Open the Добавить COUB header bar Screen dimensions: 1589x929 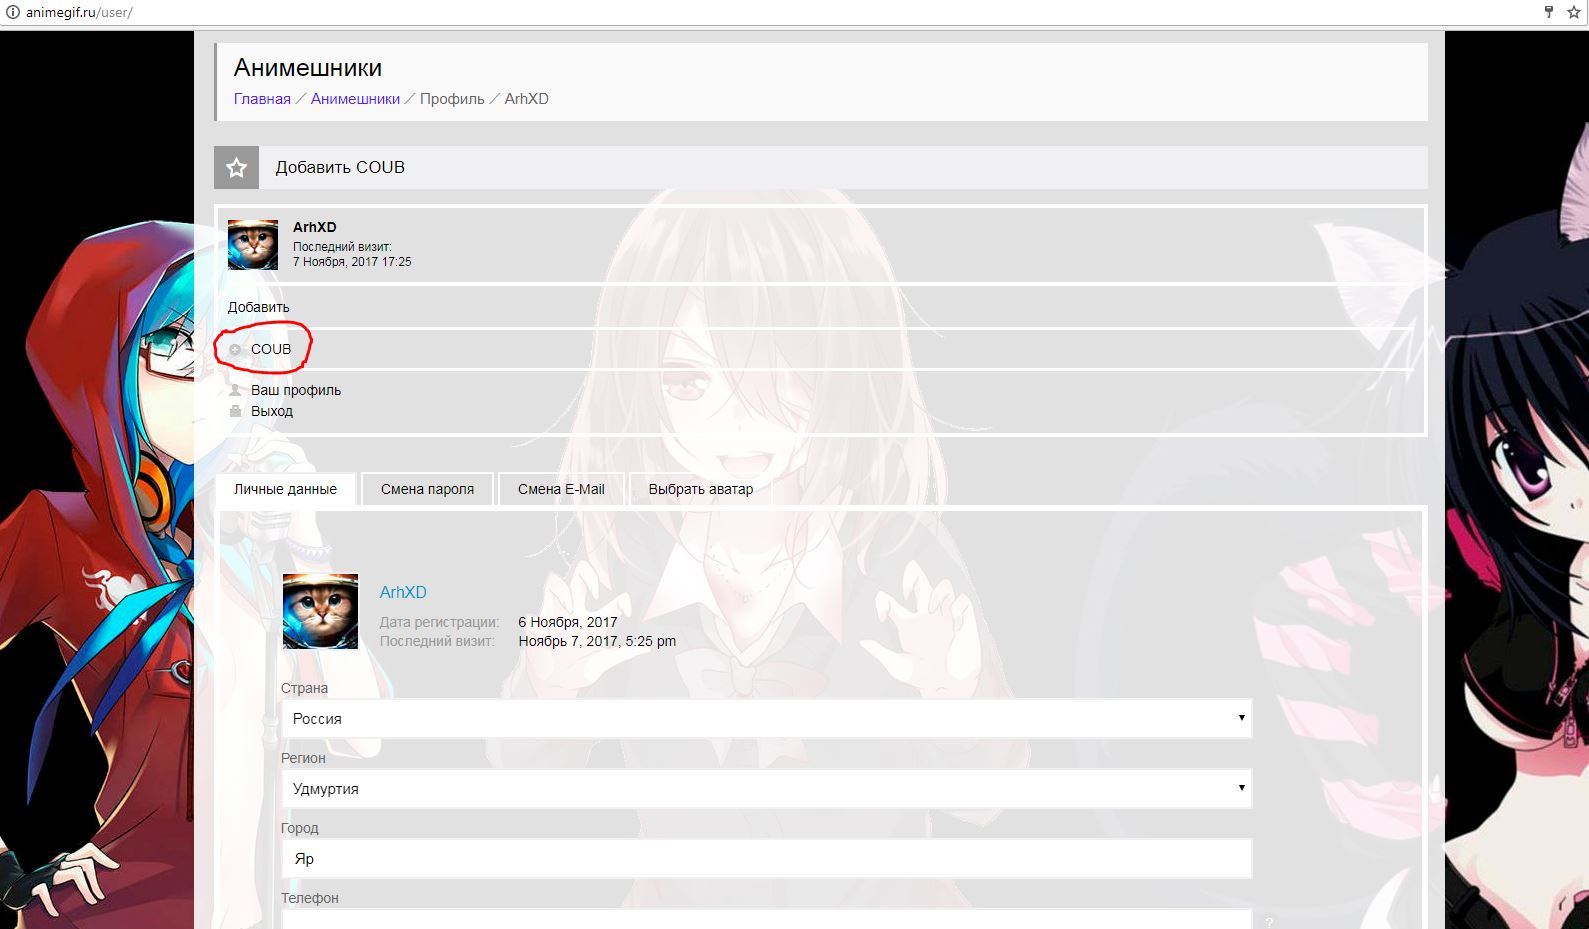(x=820, y=168)
